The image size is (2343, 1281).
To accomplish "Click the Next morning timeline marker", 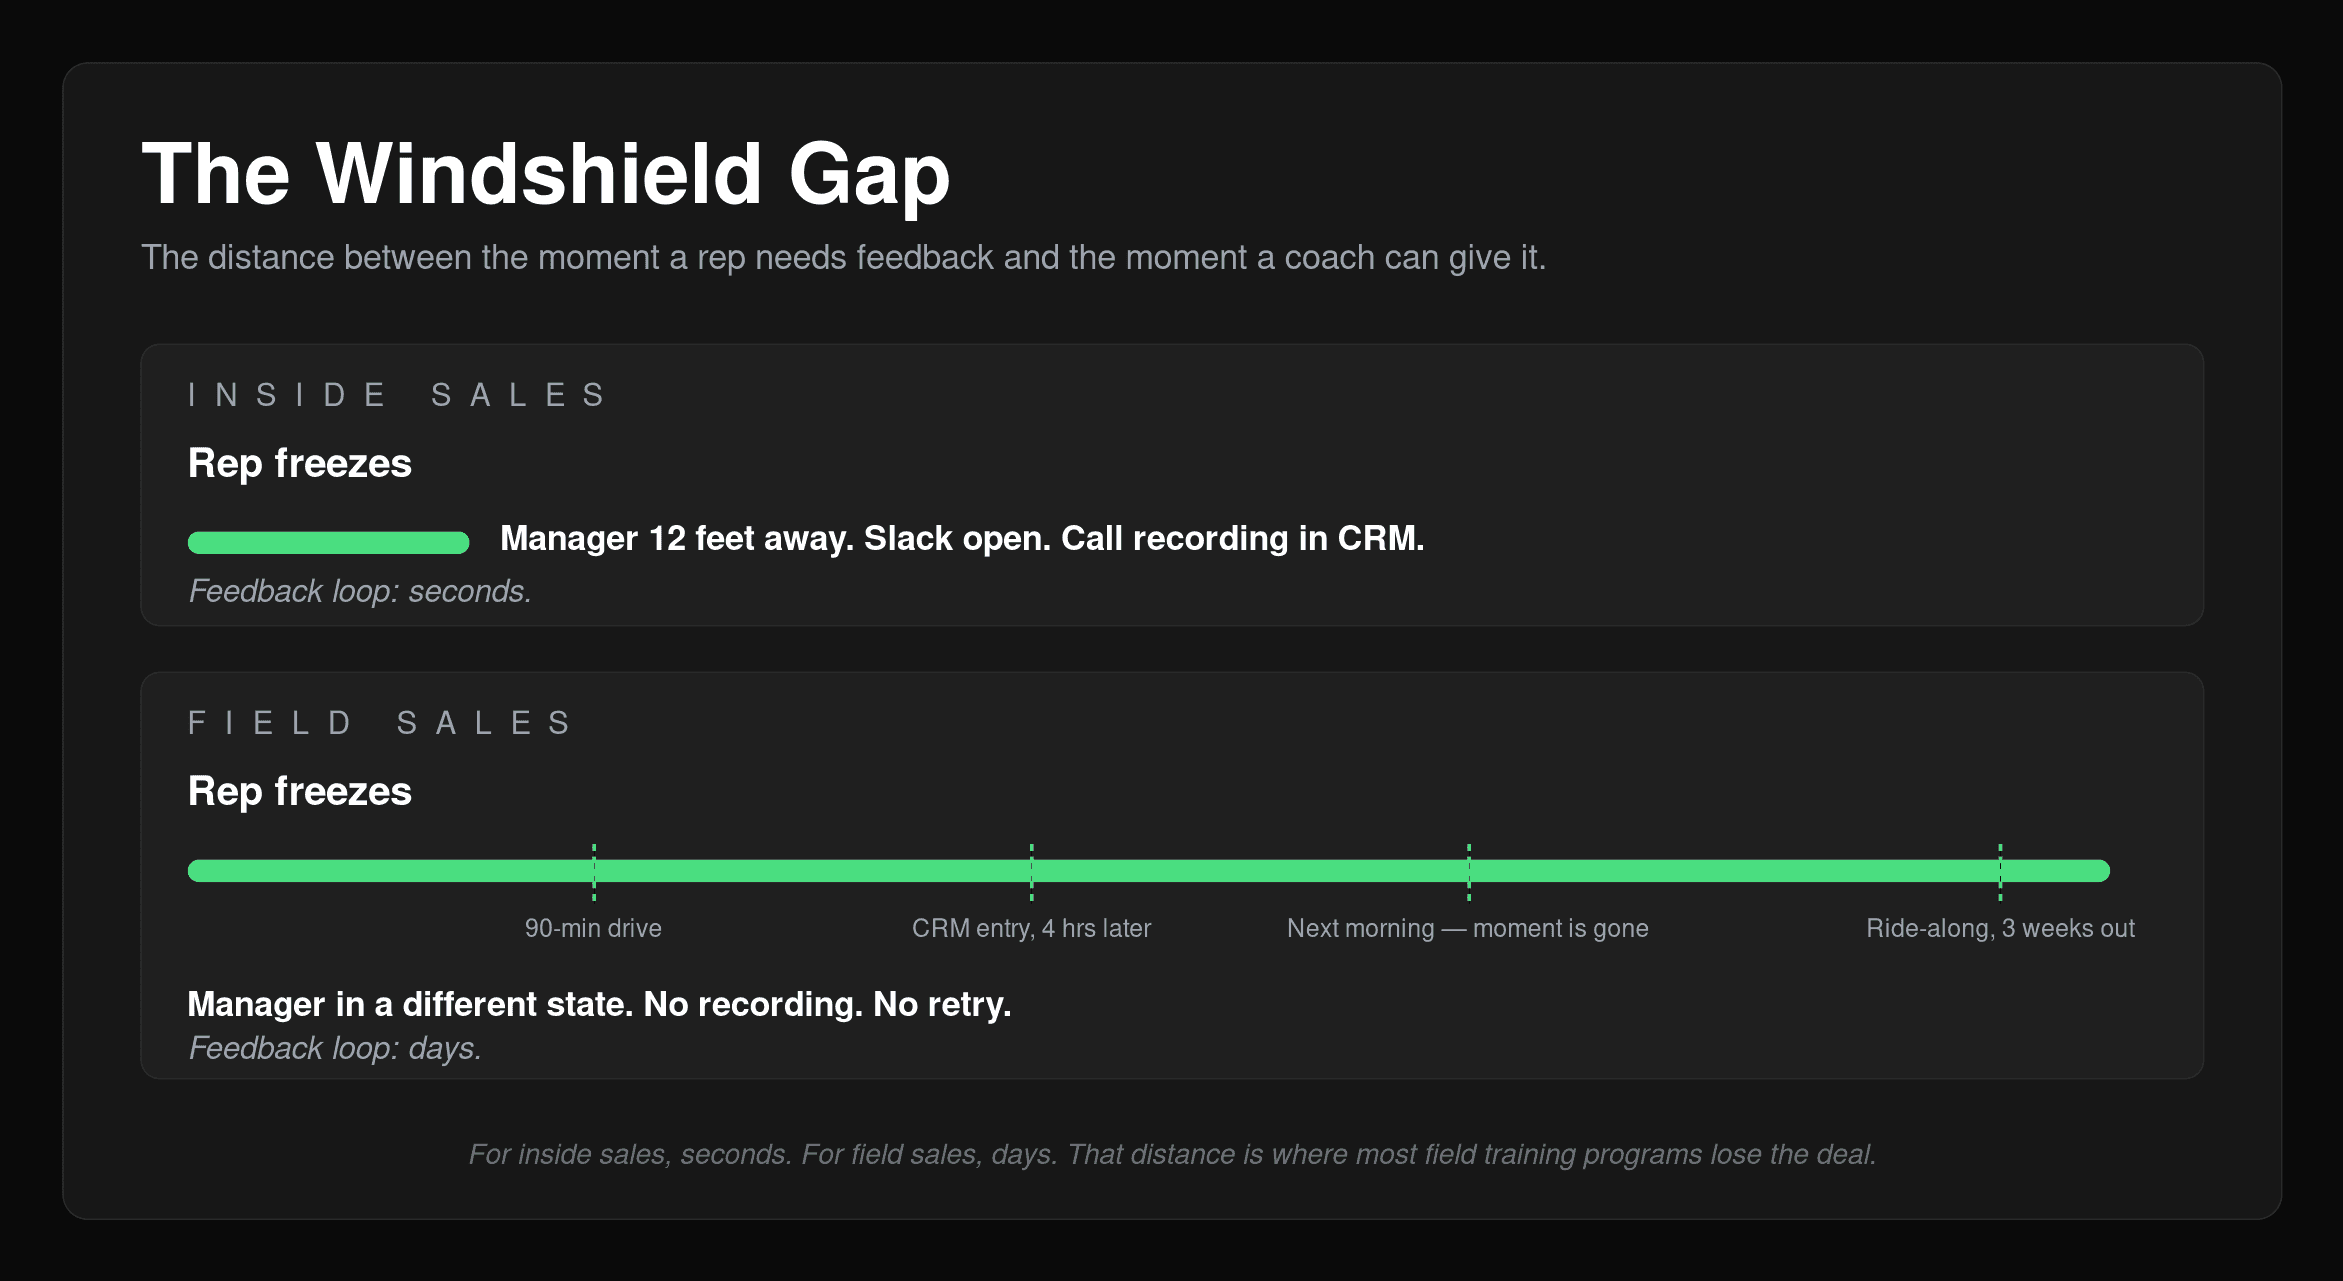I will 1469,872.
